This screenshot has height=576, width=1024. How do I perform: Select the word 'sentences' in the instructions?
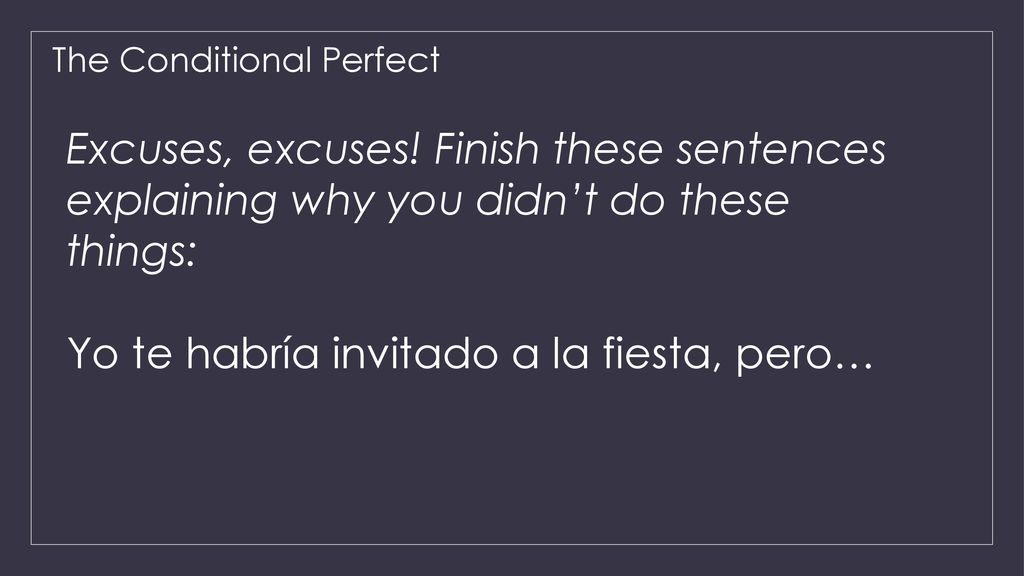(x=781, y=150)
